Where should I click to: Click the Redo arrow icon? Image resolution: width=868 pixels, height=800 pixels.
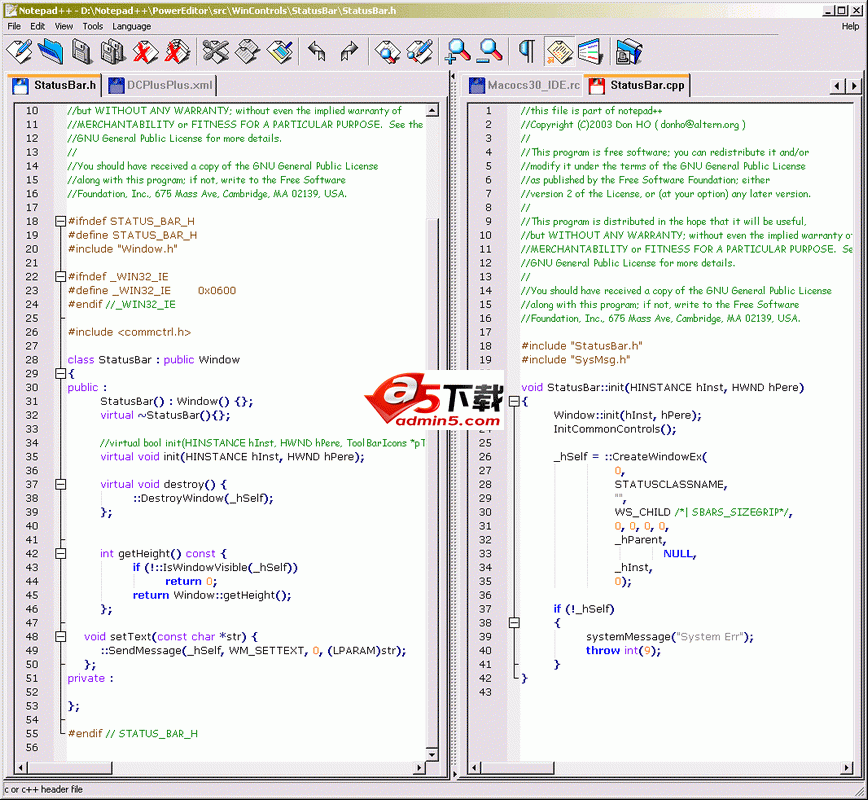(349, 50)
